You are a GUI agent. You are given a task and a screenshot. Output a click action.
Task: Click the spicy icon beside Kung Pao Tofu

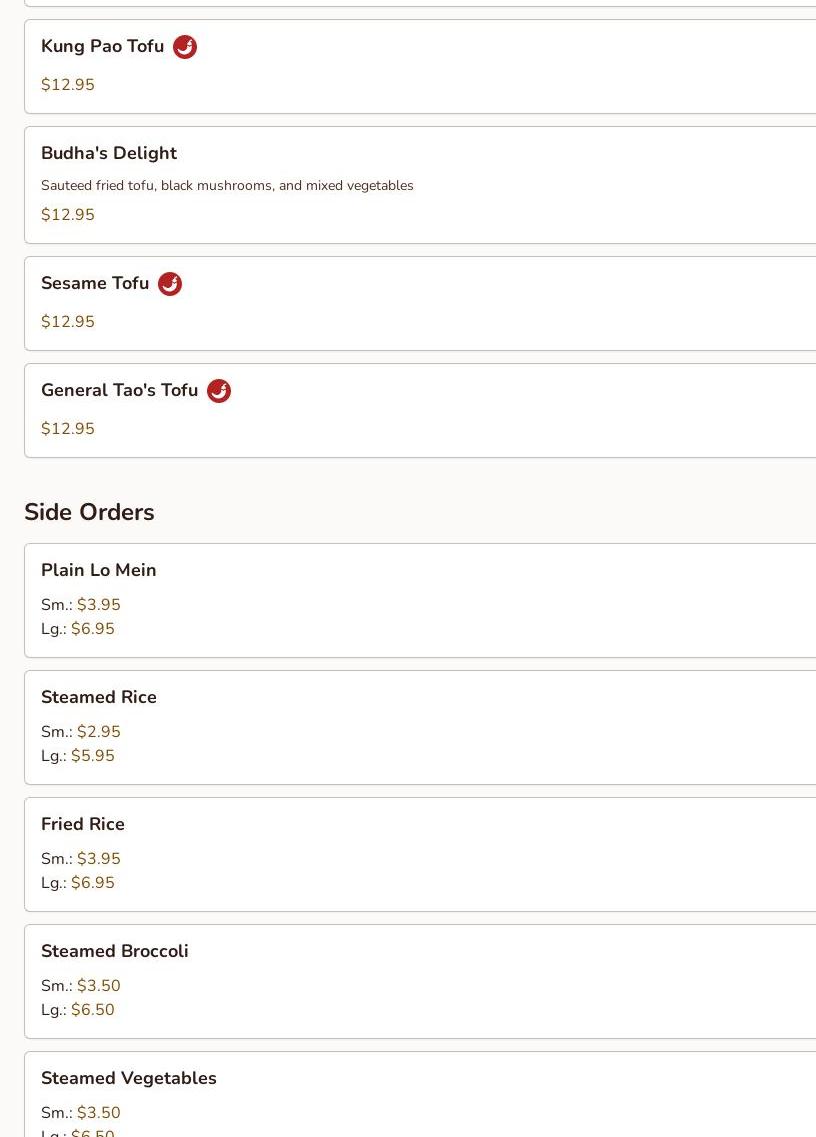[185, 47]
